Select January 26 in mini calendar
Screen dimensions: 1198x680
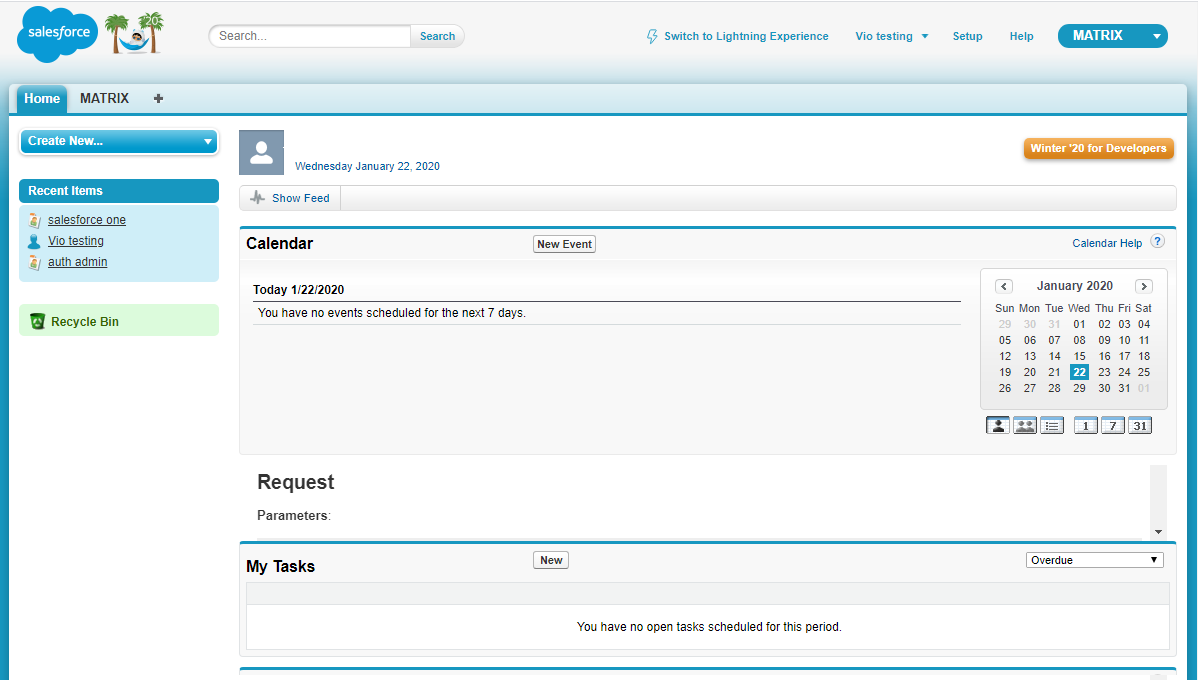[1005, 388]
